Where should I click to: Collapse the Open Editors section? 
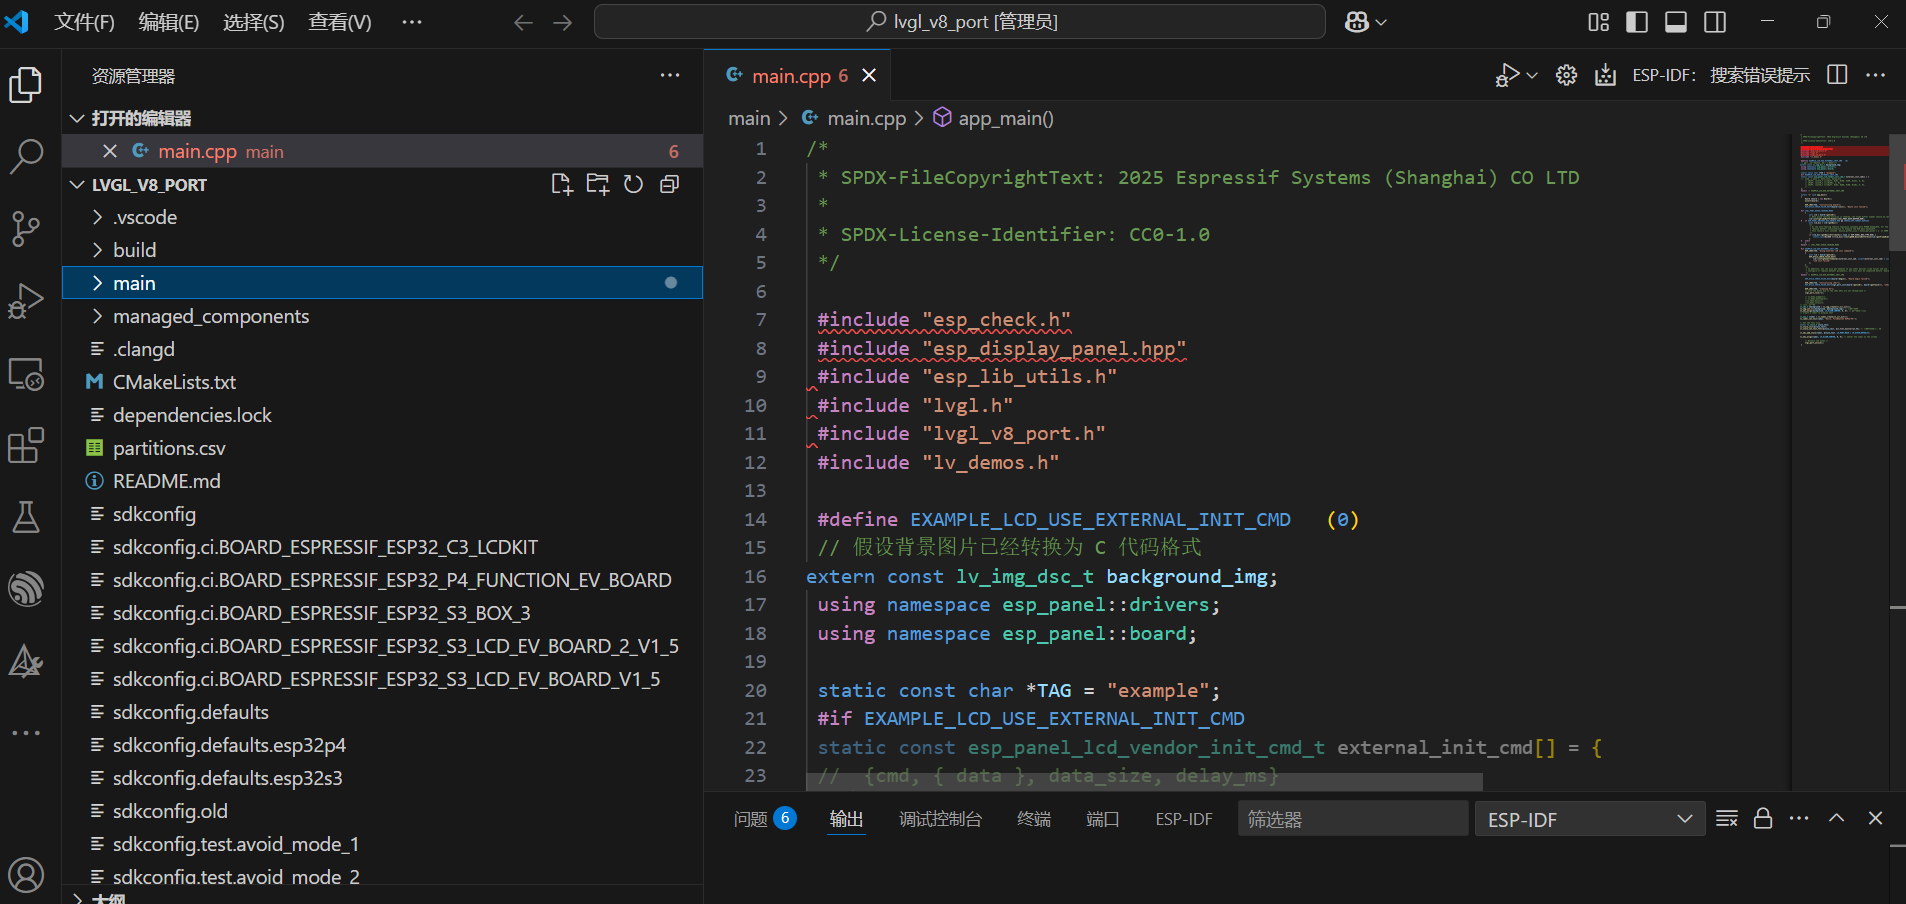click(77, 118)
